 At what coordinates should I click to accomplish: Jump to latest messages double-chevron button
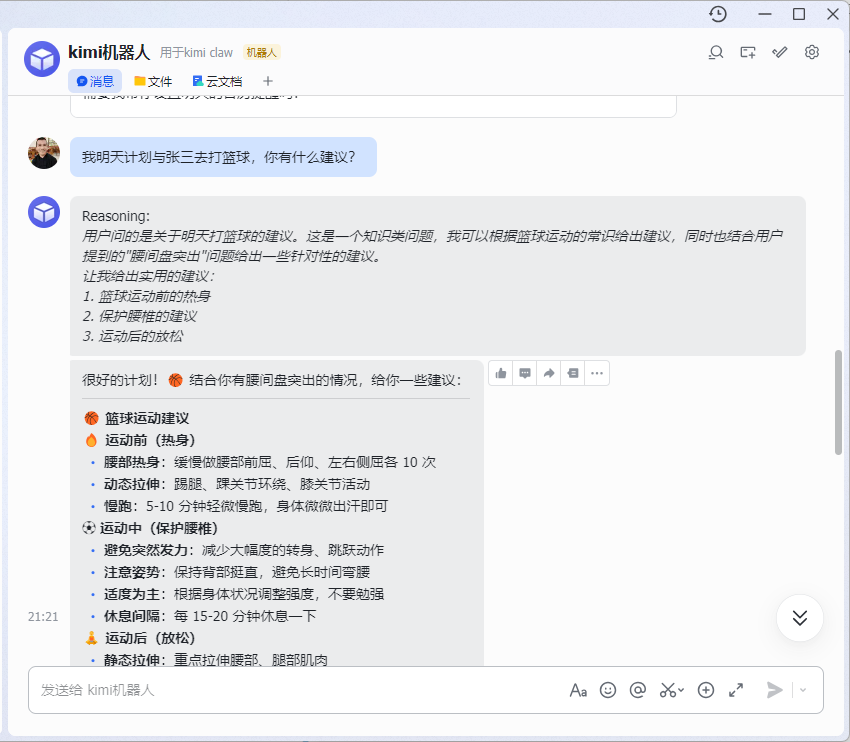pyautogui.click(x=800, y=618)
